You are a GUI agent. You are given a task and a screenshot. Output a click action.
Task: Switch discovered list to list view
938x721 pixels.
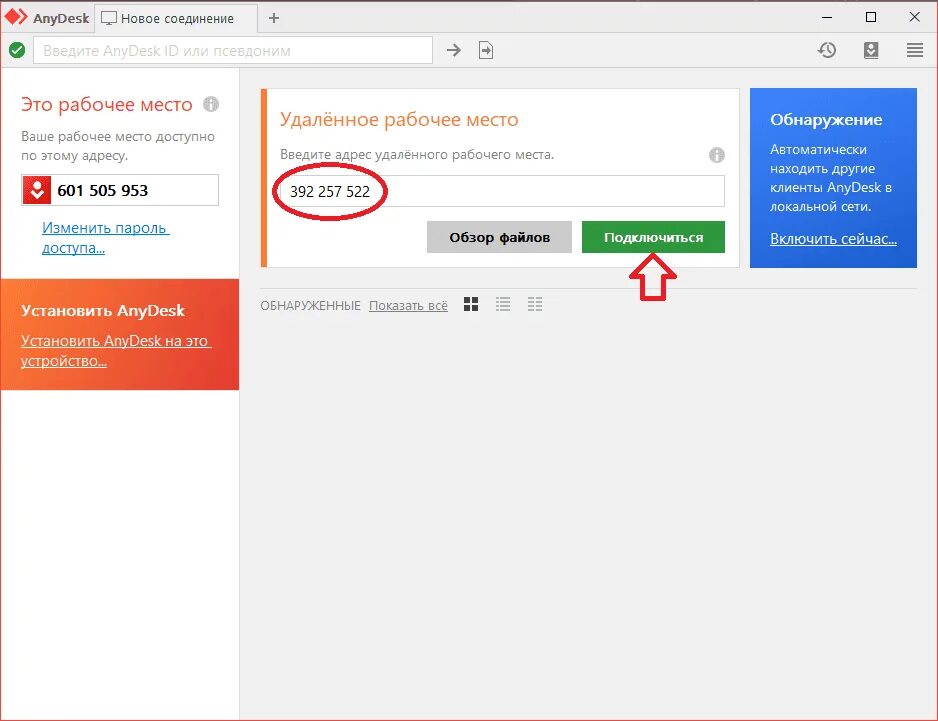point(503,305)
